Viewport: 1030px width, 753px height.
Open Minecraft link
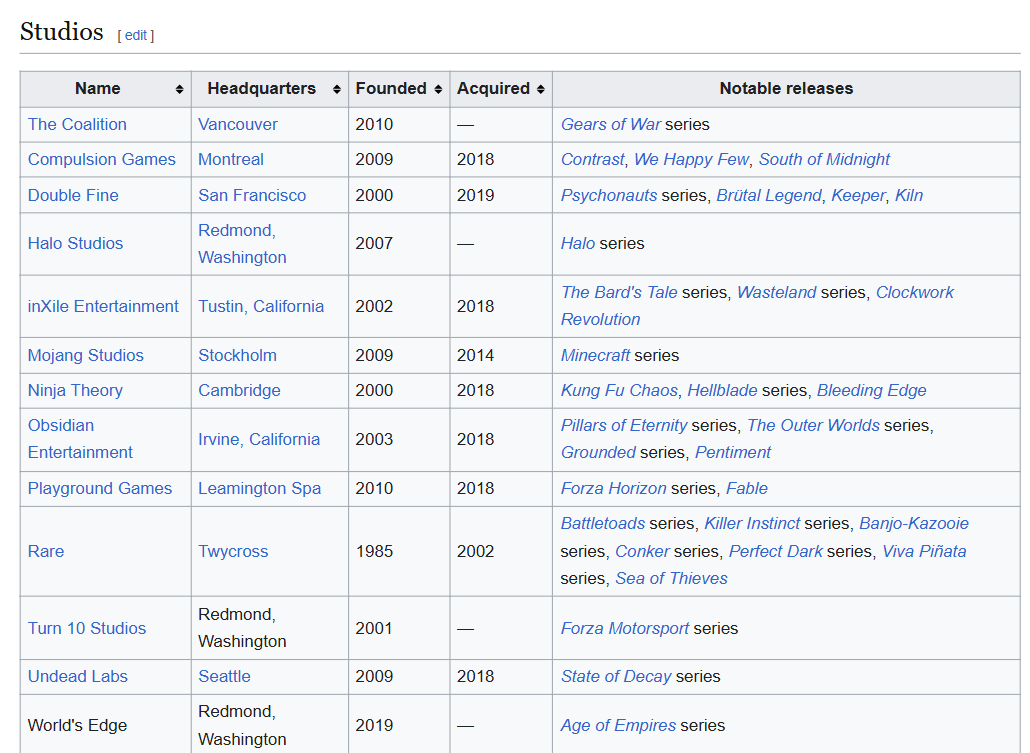click(x=595, y=355)
